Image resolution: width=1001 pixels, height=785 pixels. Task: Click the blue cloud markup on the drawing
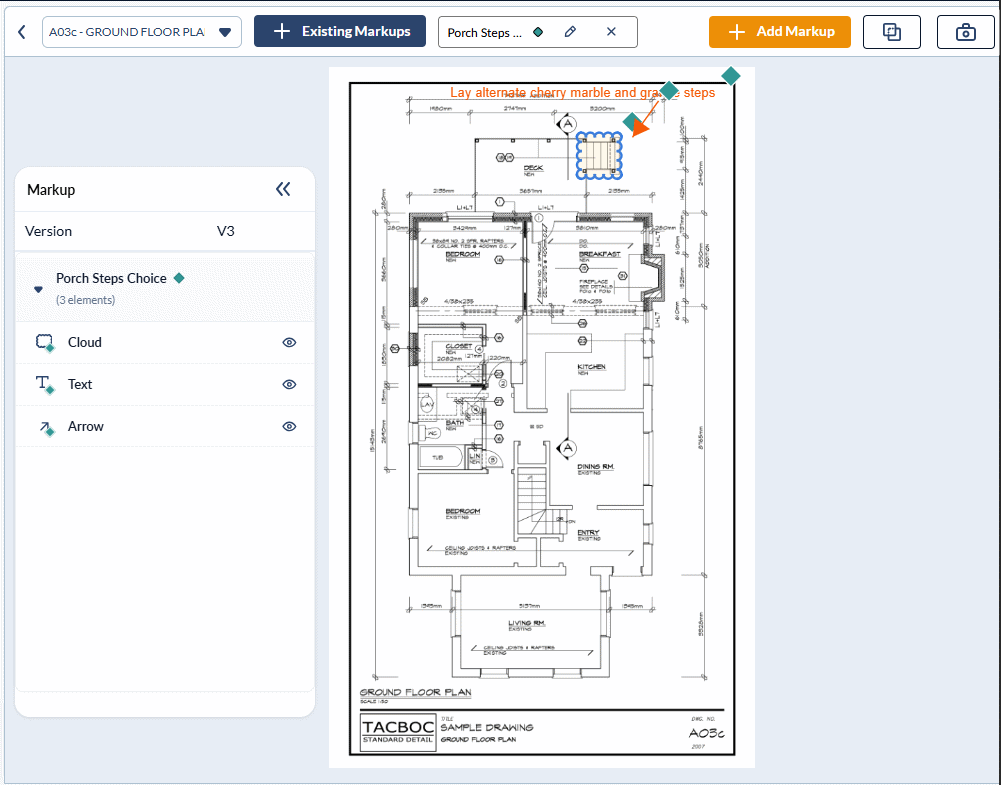pos(599,155)
